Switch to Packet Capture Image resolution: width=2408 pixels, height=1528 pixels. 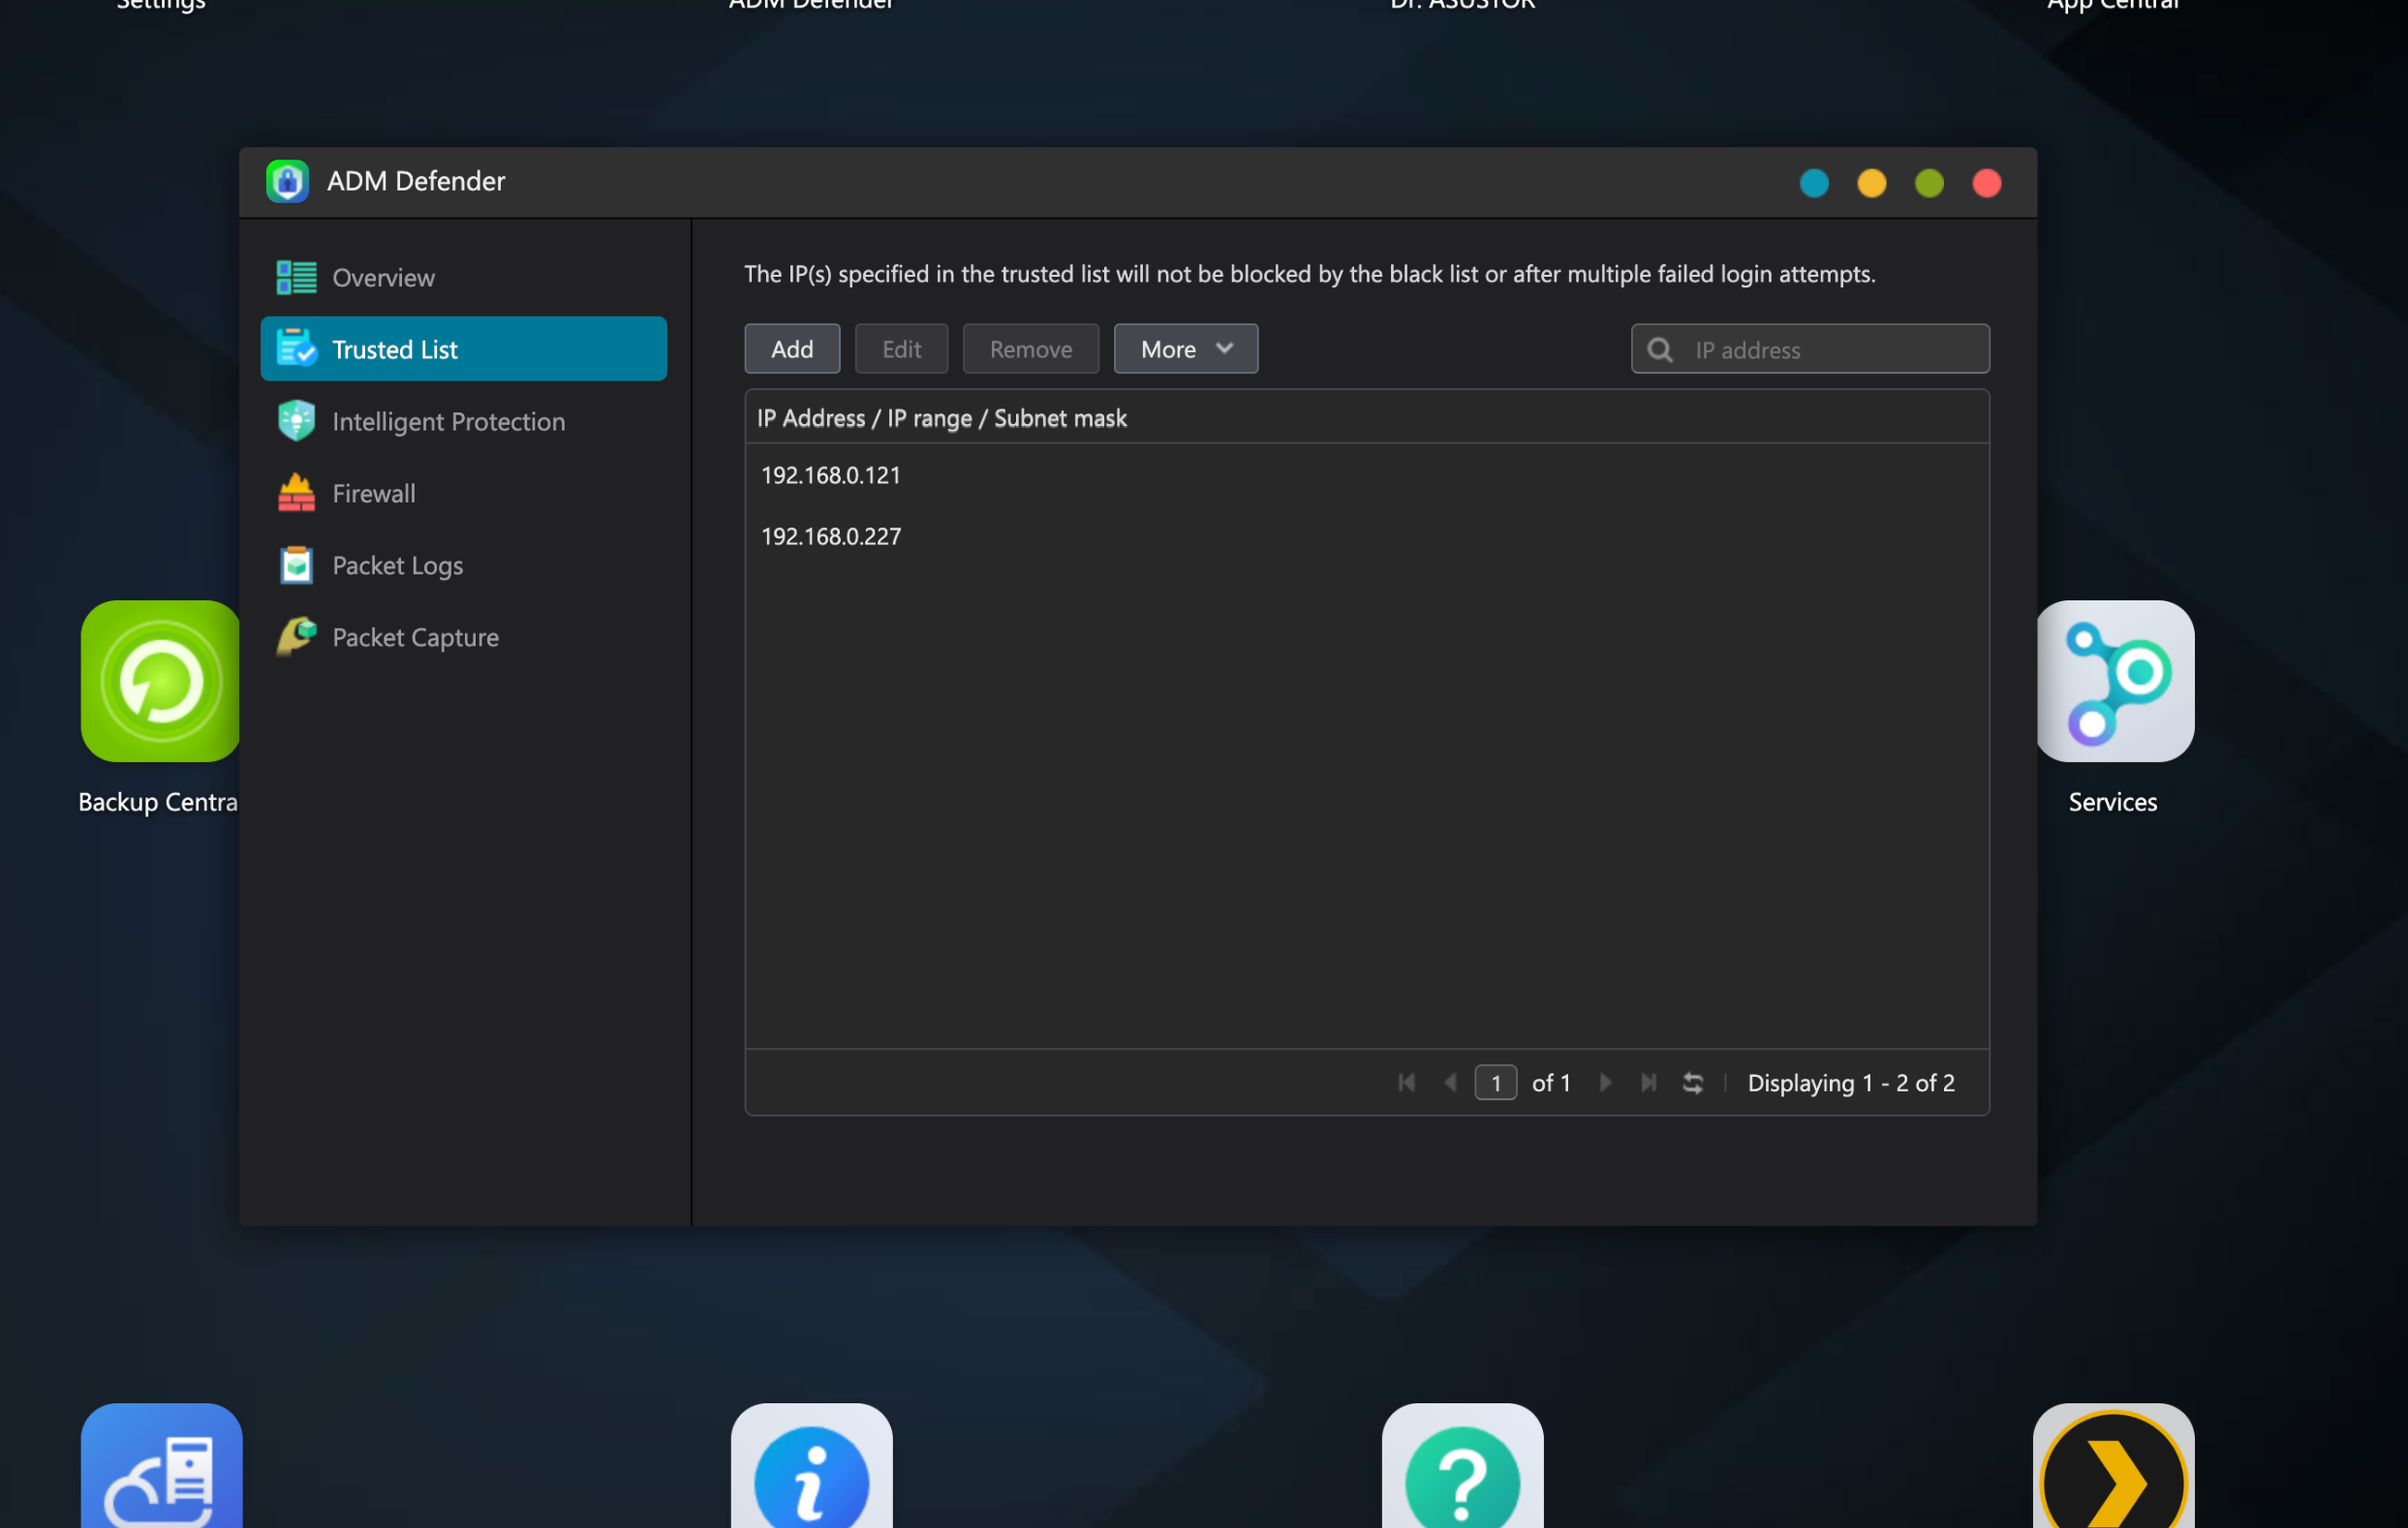tap(463, 637)
